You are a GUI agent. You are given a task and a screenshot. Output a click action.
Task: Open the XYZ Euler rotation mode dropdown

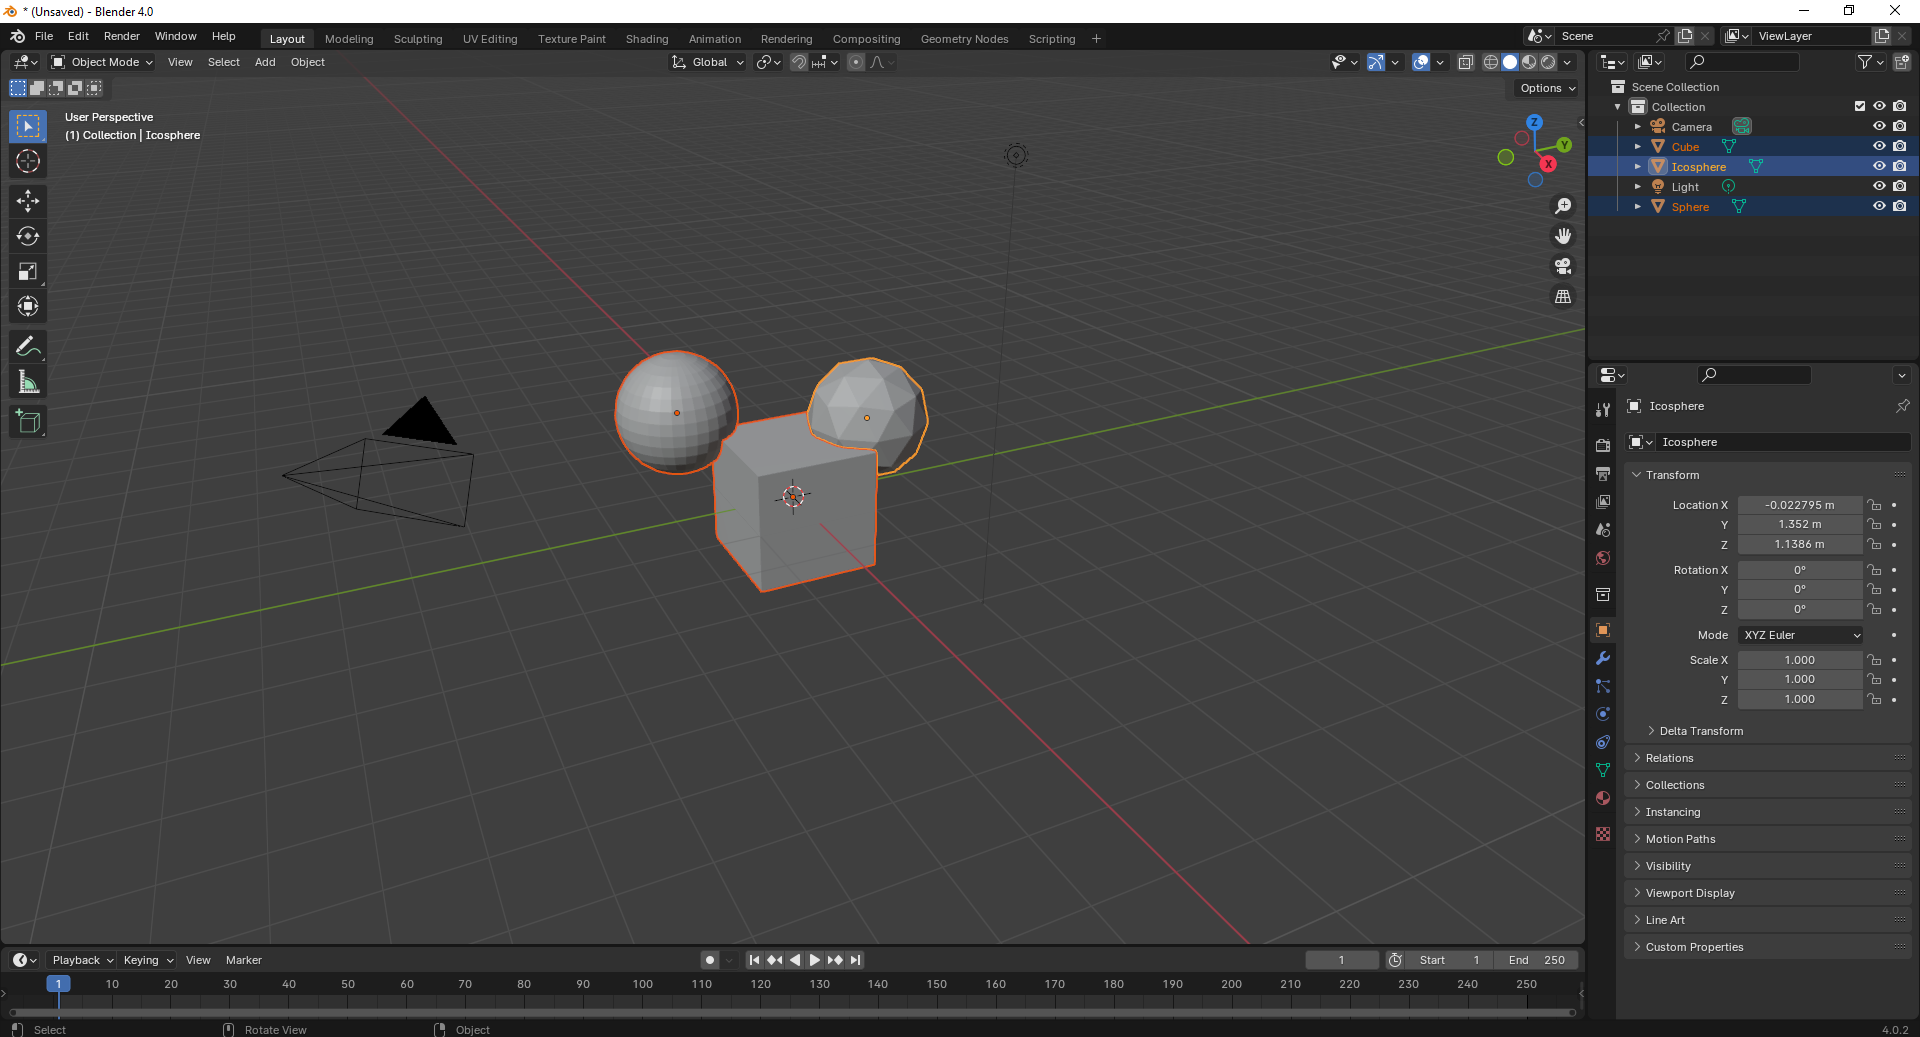pos(1801,635)
